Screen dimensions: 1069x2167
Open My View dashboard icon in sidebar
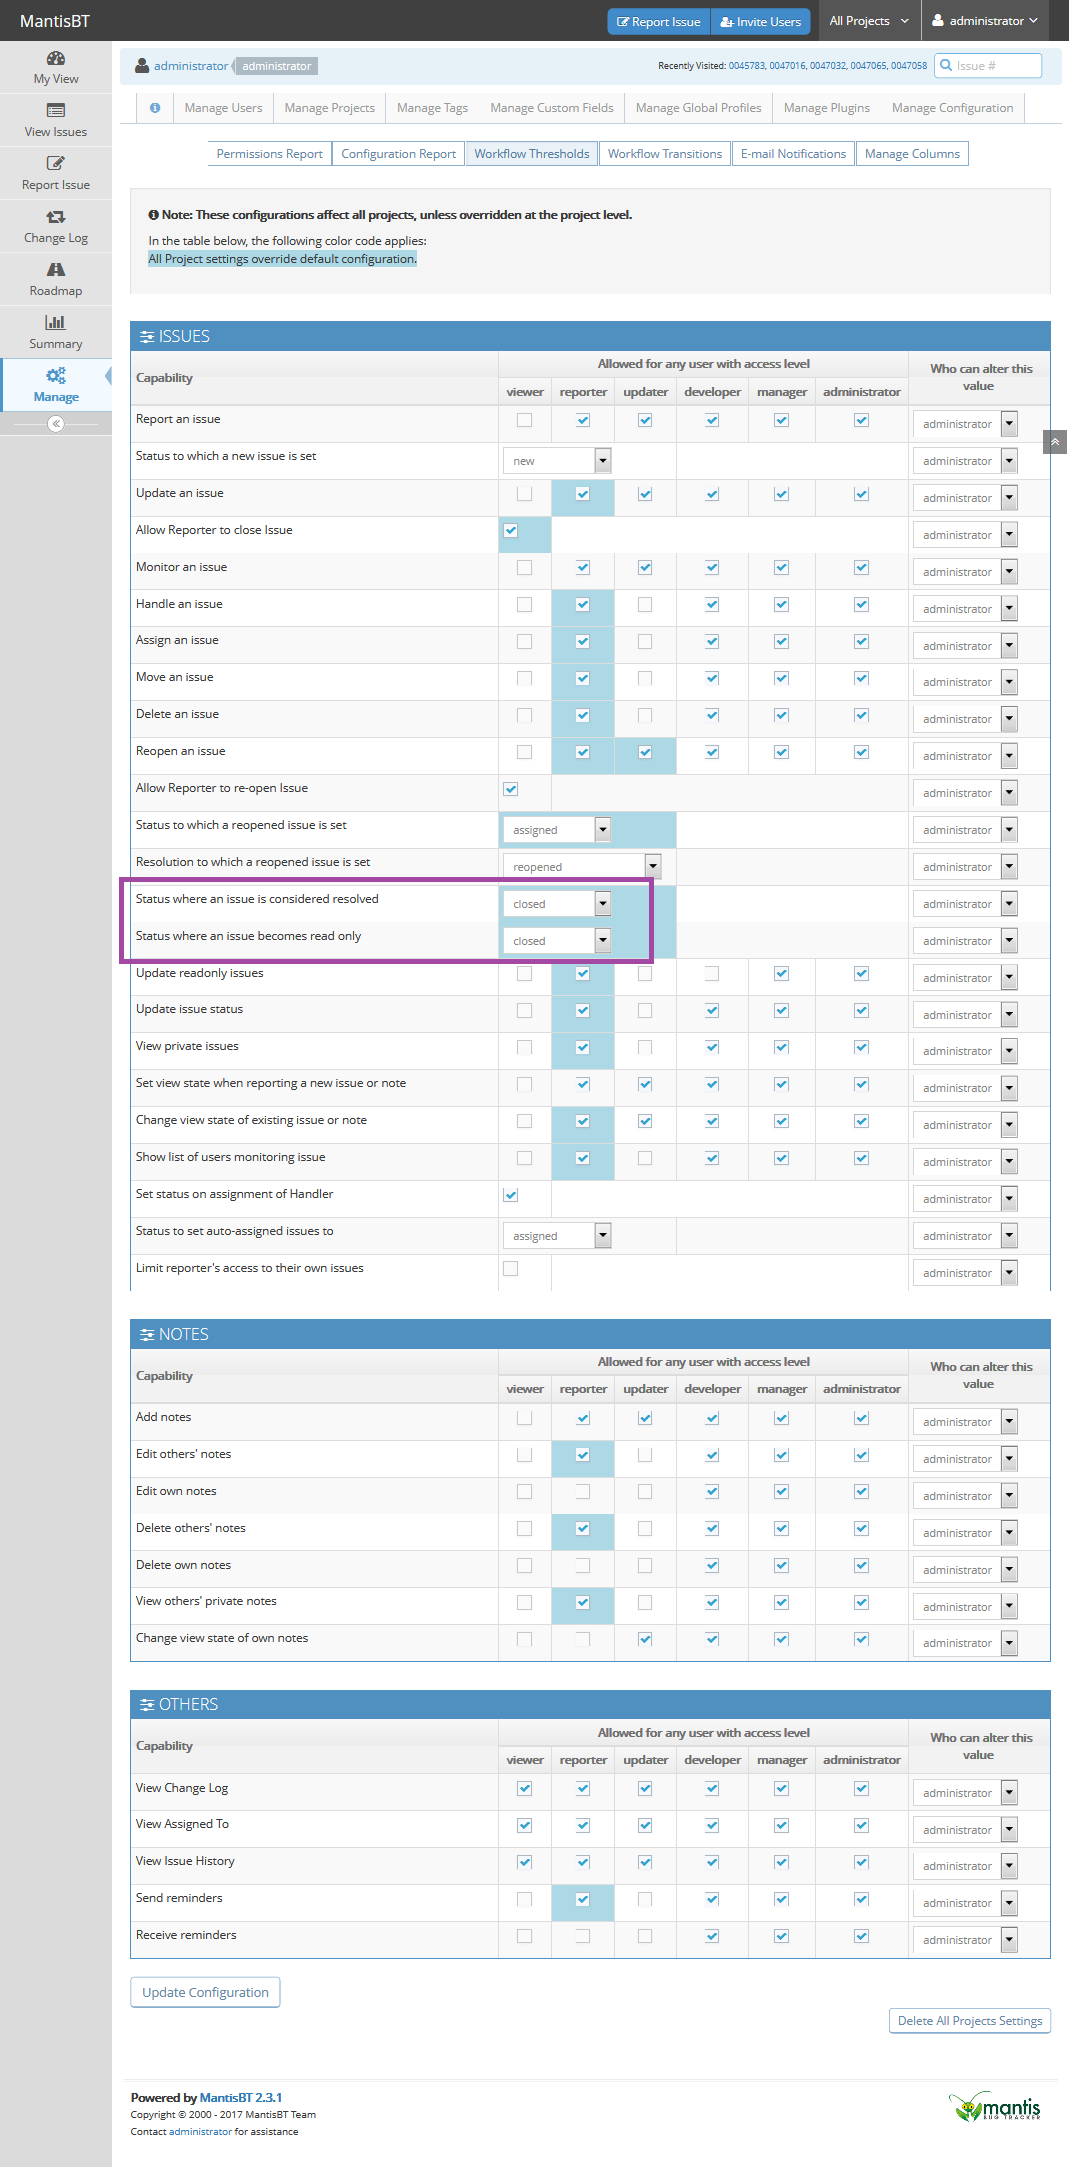pyautogui.click(x=56, y=59)
